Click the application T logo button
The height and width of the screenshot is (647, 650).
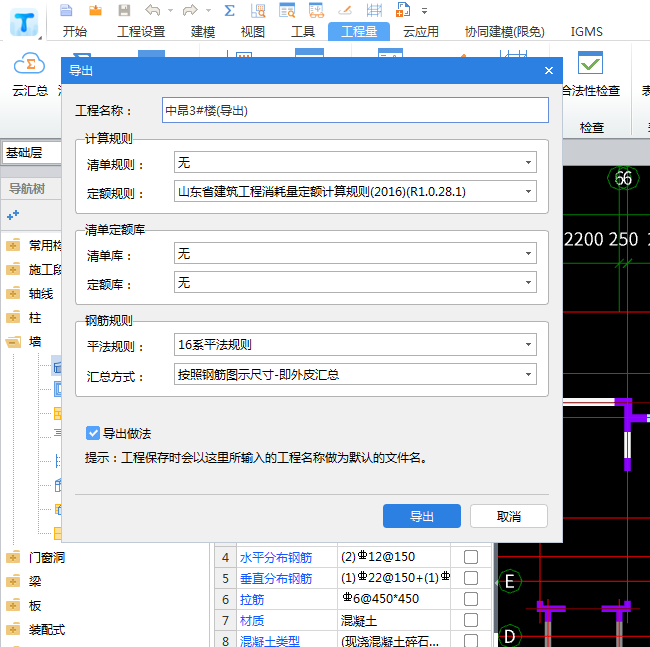(24, 23)
